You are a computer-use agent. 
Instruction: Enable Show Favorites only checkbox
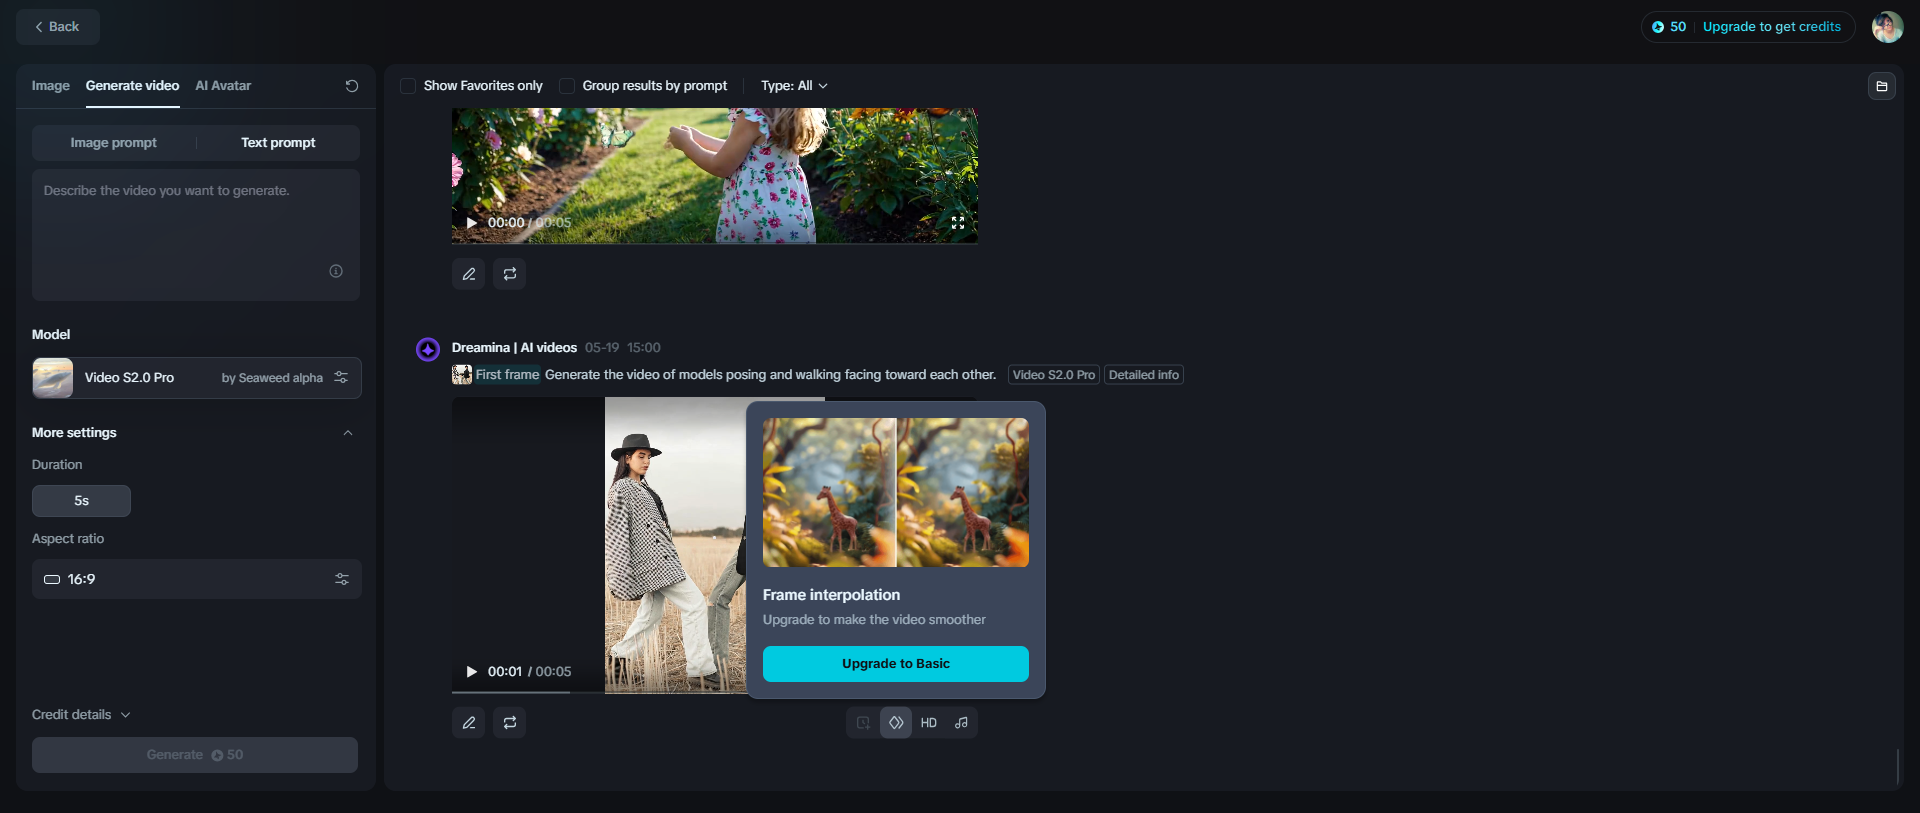408,86
